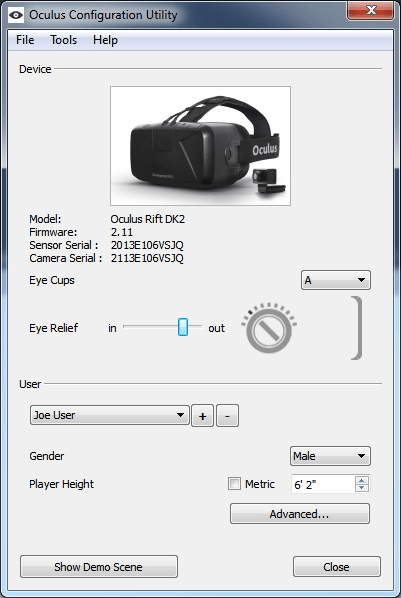Click the Oculus eye icon in title bar
401x598 pixels.
tap(16, 15)
